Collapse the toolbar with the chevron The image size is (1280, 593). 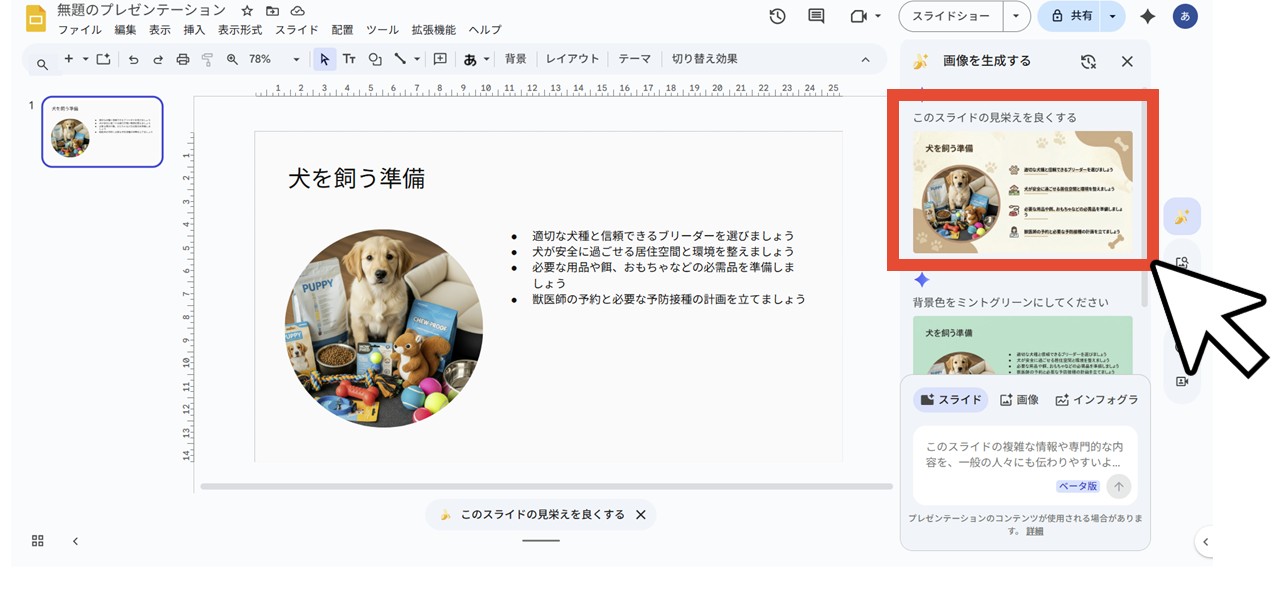coord(864,59)
